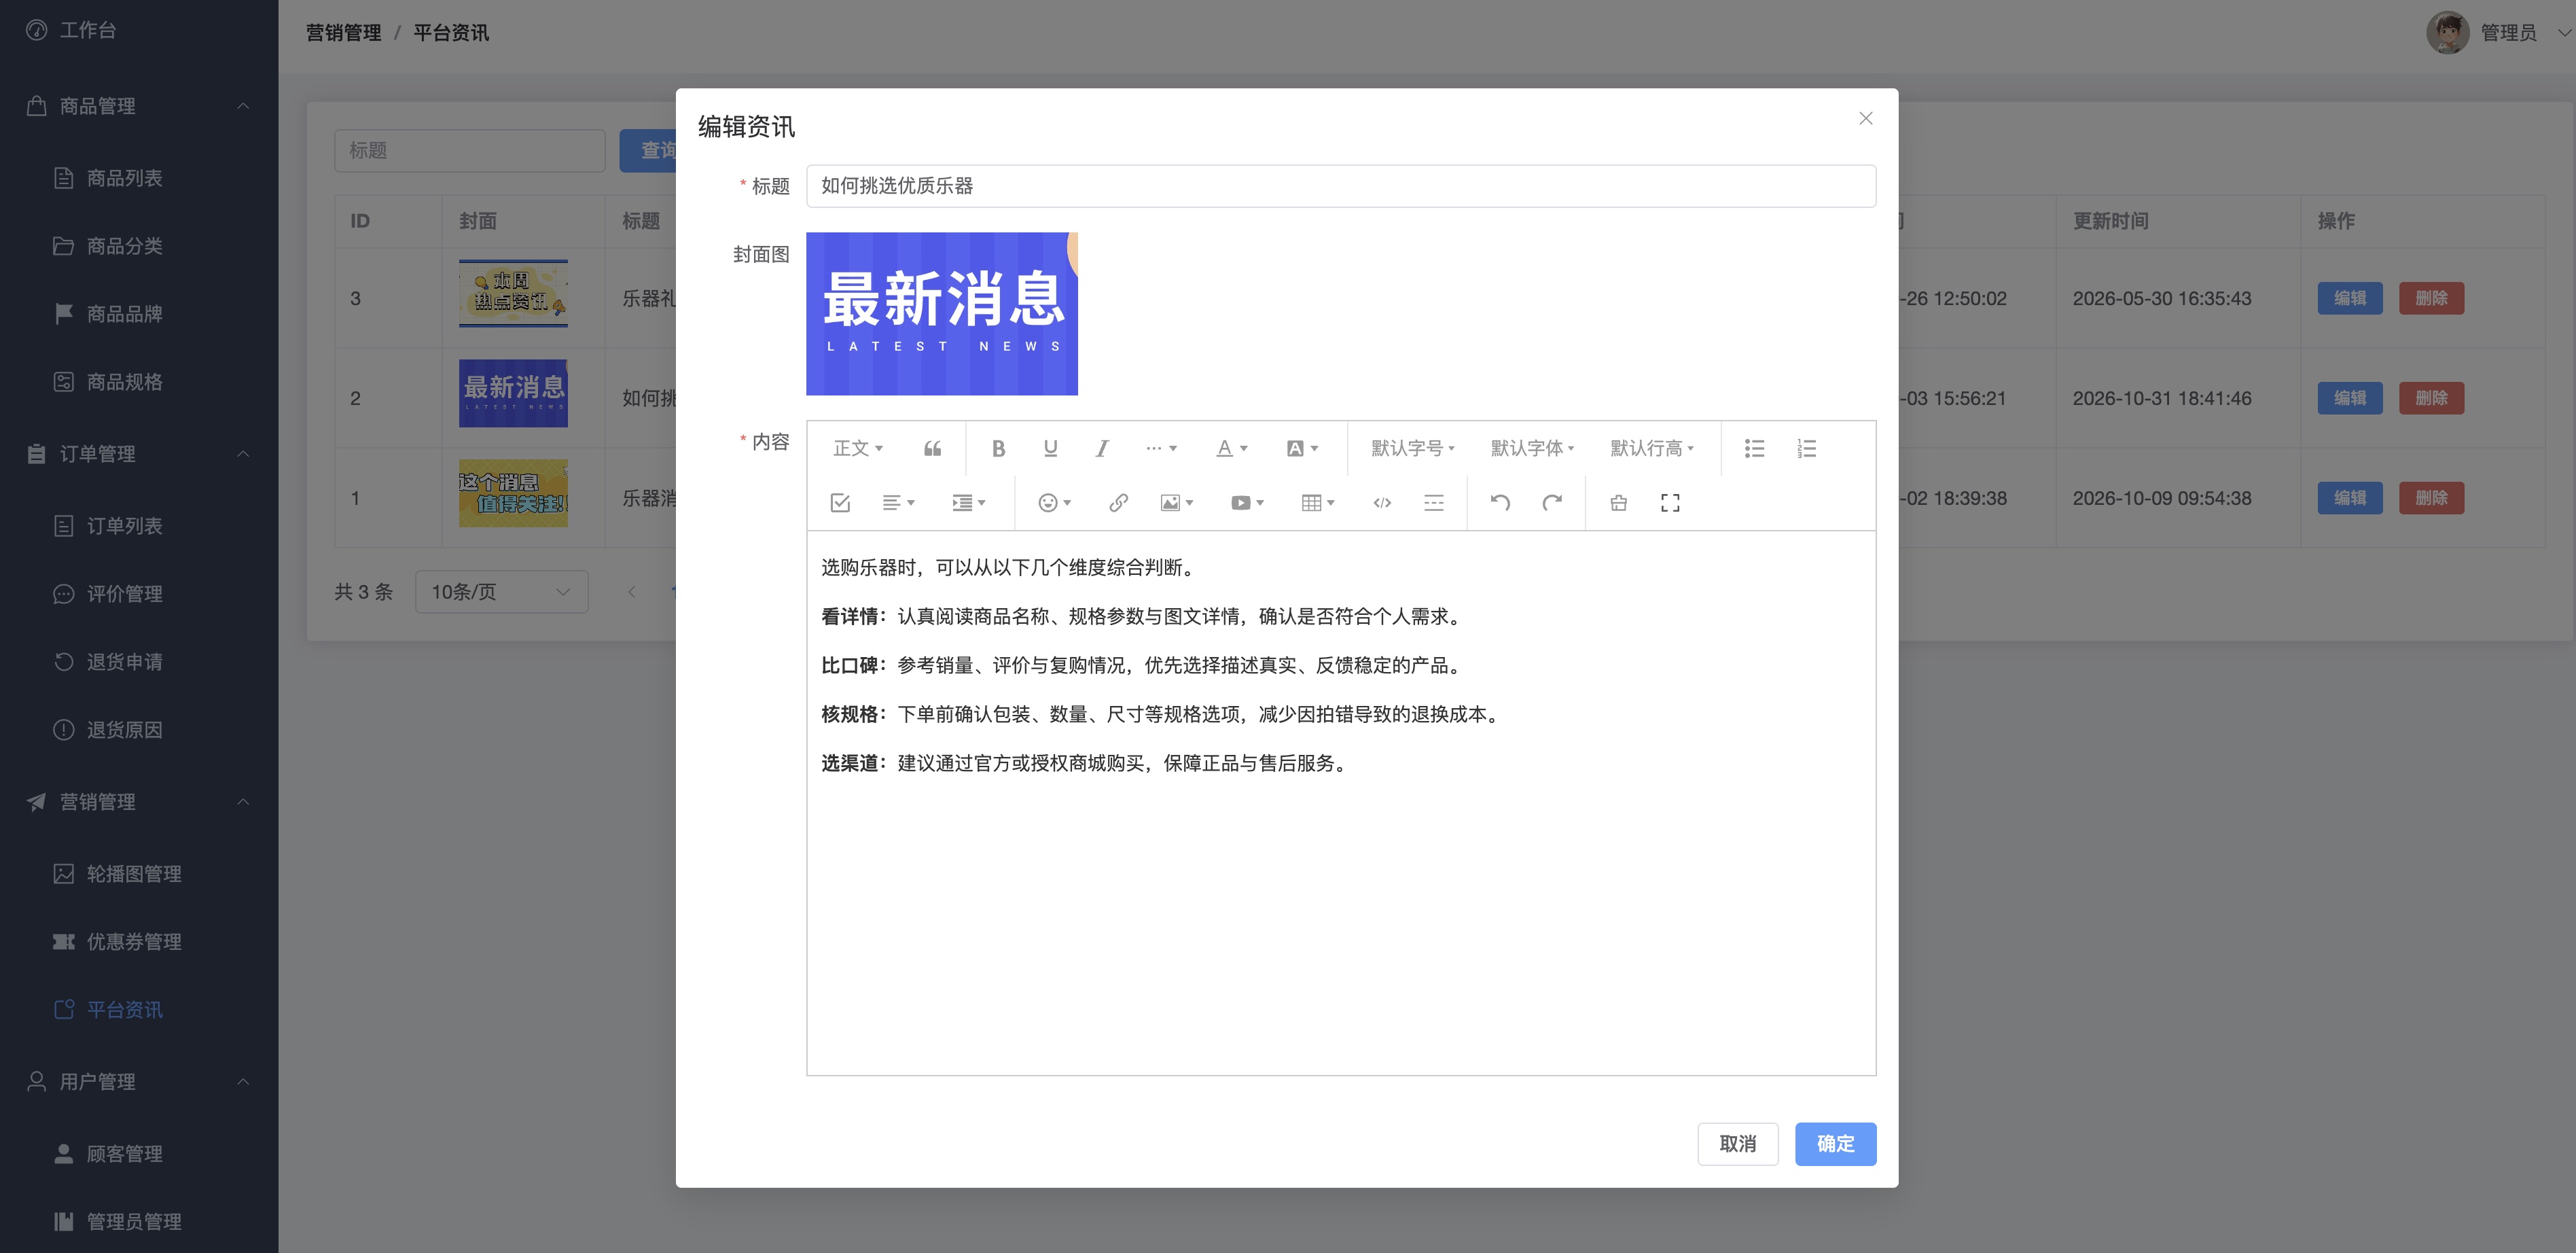This screenshot has height=1253, width=2576.
Task: Collapse the 订单管理 menu group
Action: coord(139,454)
